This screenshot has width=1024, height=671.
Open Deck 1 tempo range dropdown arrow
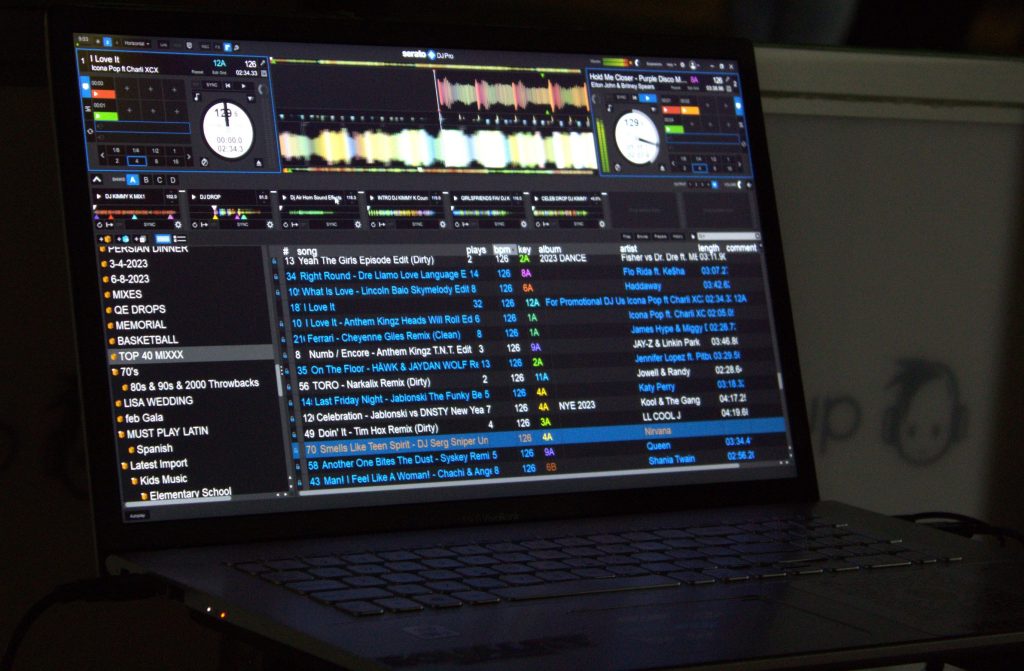click(x=250, y=99)
